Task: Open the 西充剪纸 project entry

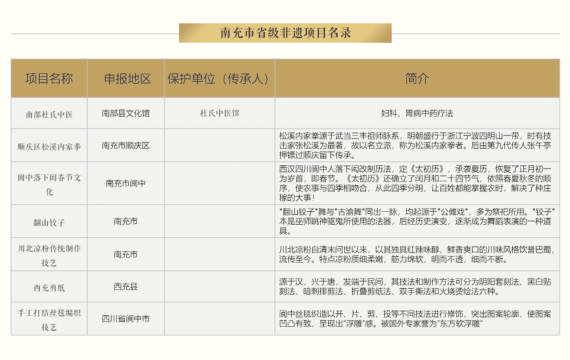Action: [49, 288]
